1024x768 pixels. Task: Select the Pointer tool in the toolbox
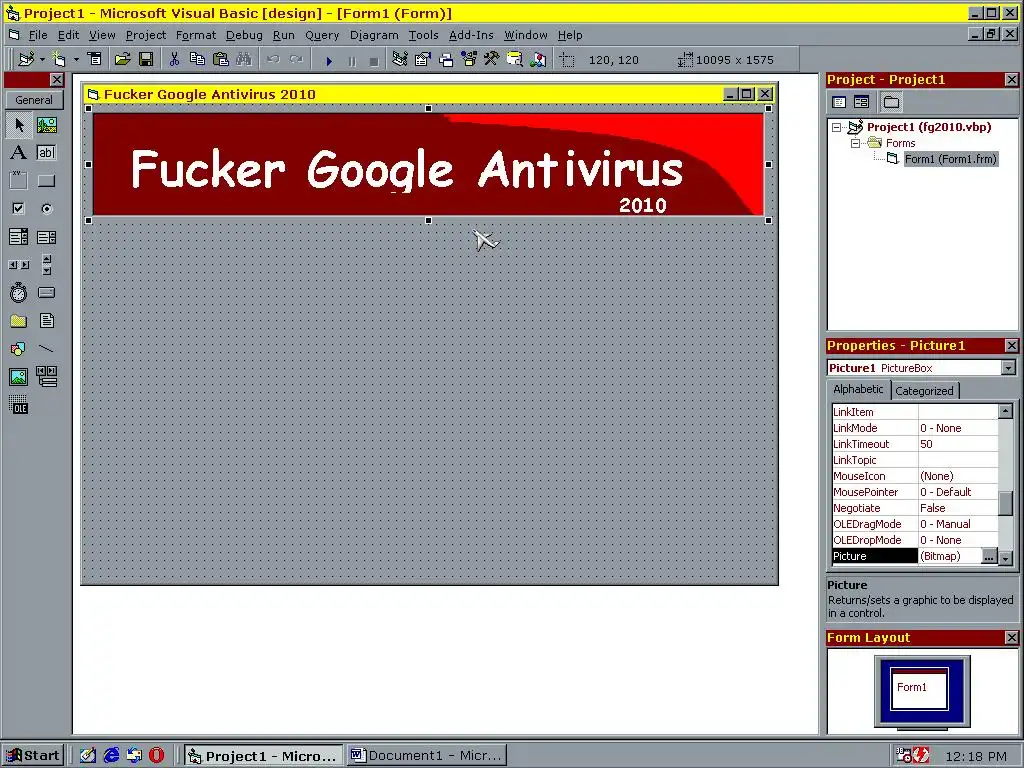click(19, 125)
